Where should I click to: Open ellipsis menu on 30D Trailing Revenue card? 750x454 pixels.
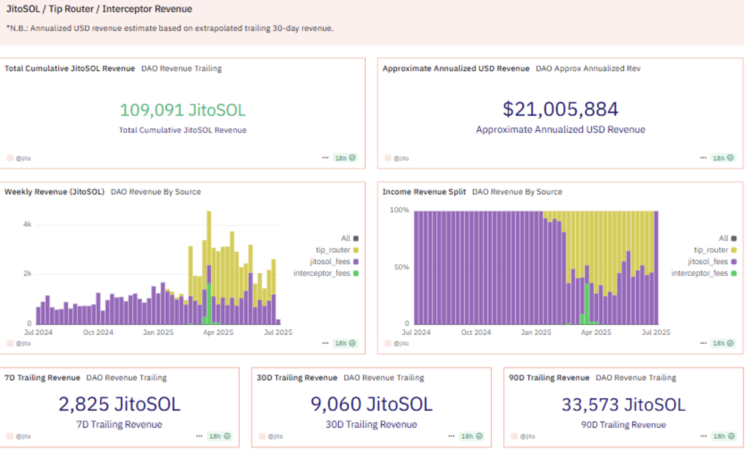click(451, 436)
